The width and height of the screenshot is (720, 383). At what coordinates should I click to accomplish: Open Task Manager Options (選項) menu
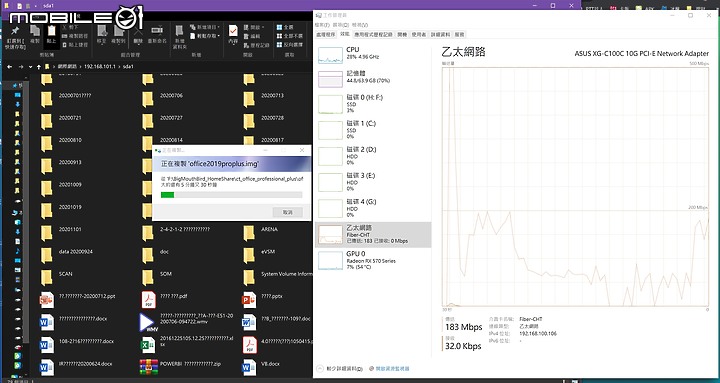pos(341,24)
